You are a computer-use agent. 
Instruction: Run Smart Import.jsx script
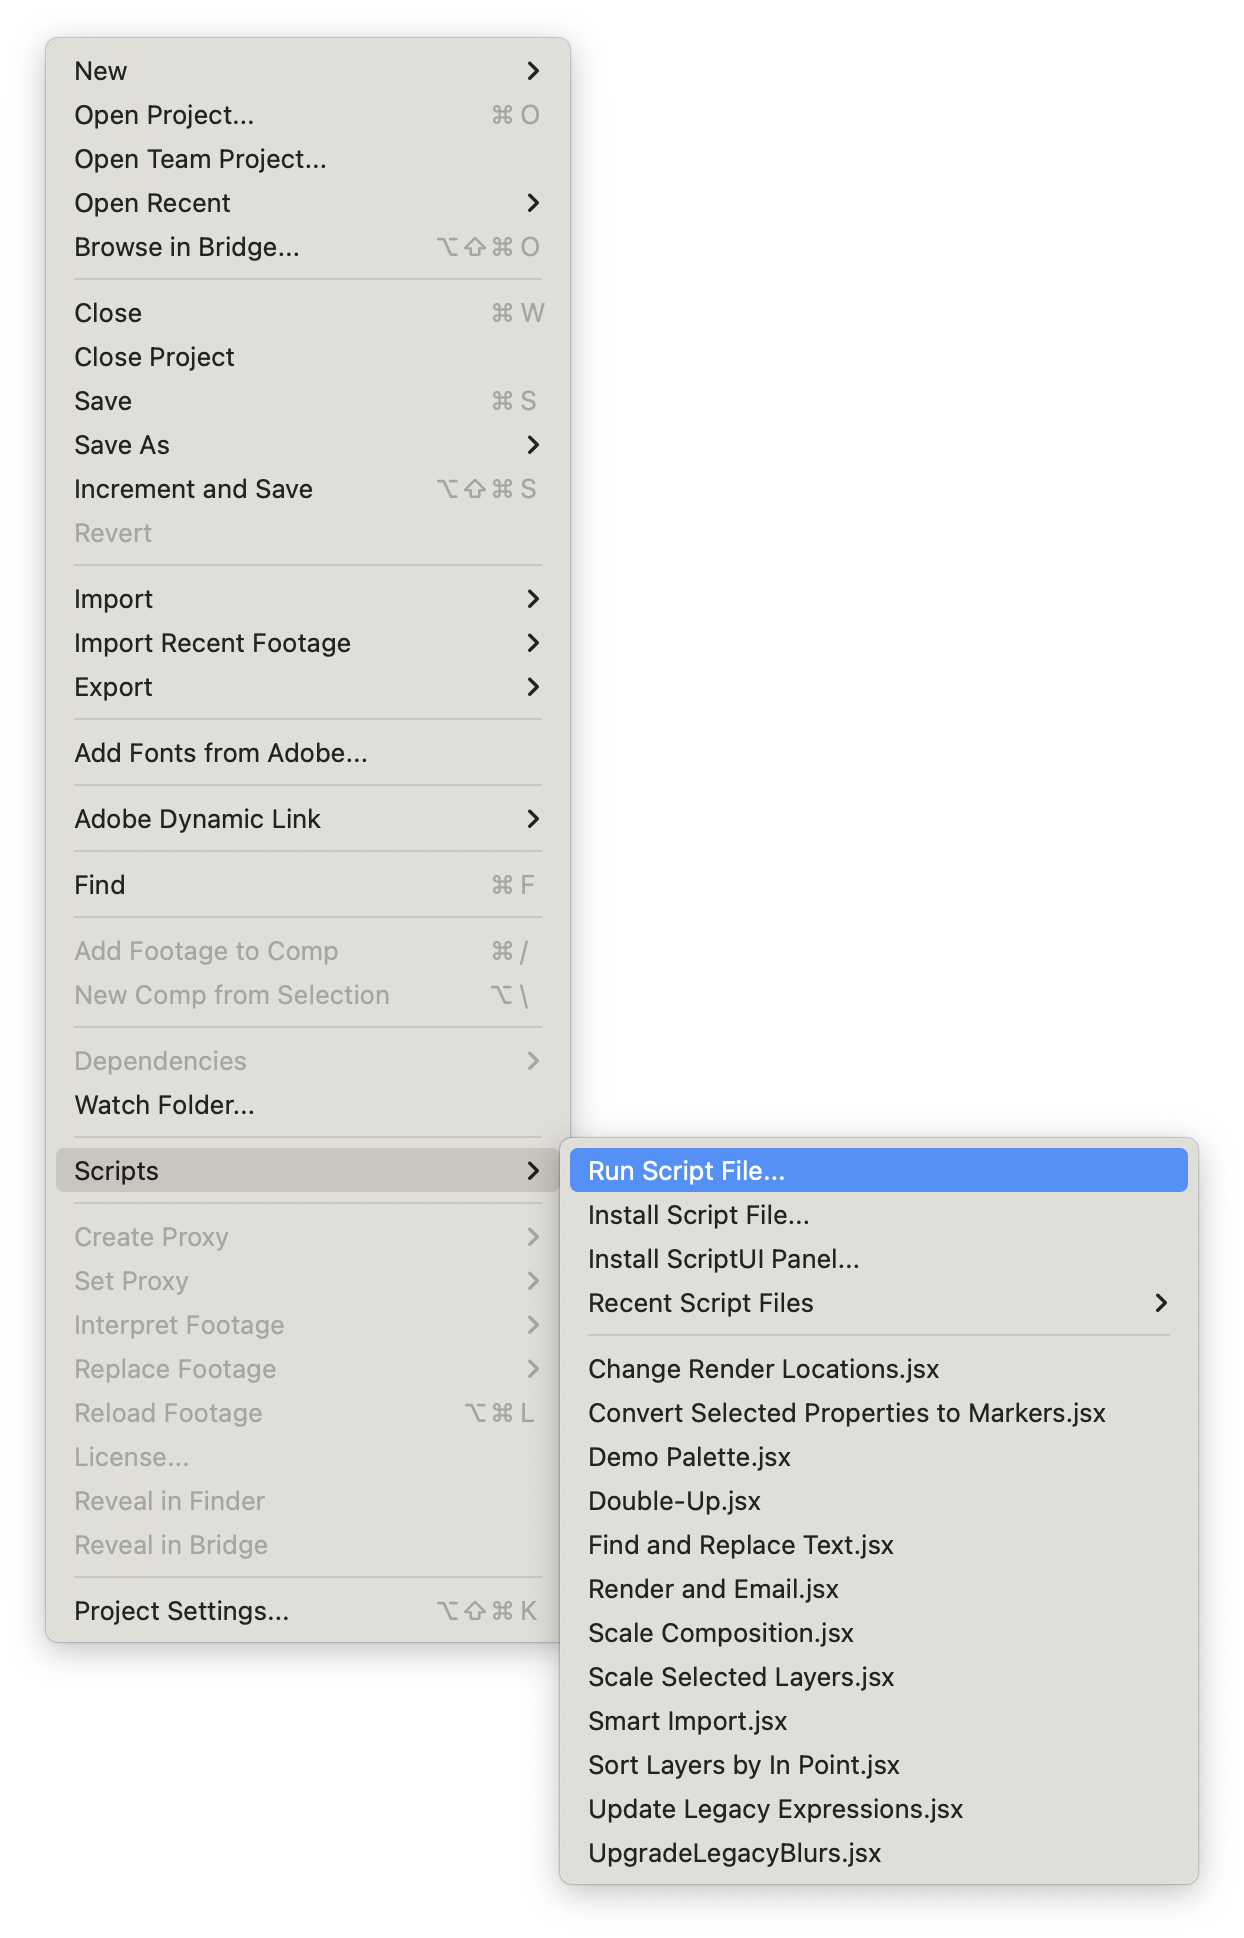(879, 1721)
